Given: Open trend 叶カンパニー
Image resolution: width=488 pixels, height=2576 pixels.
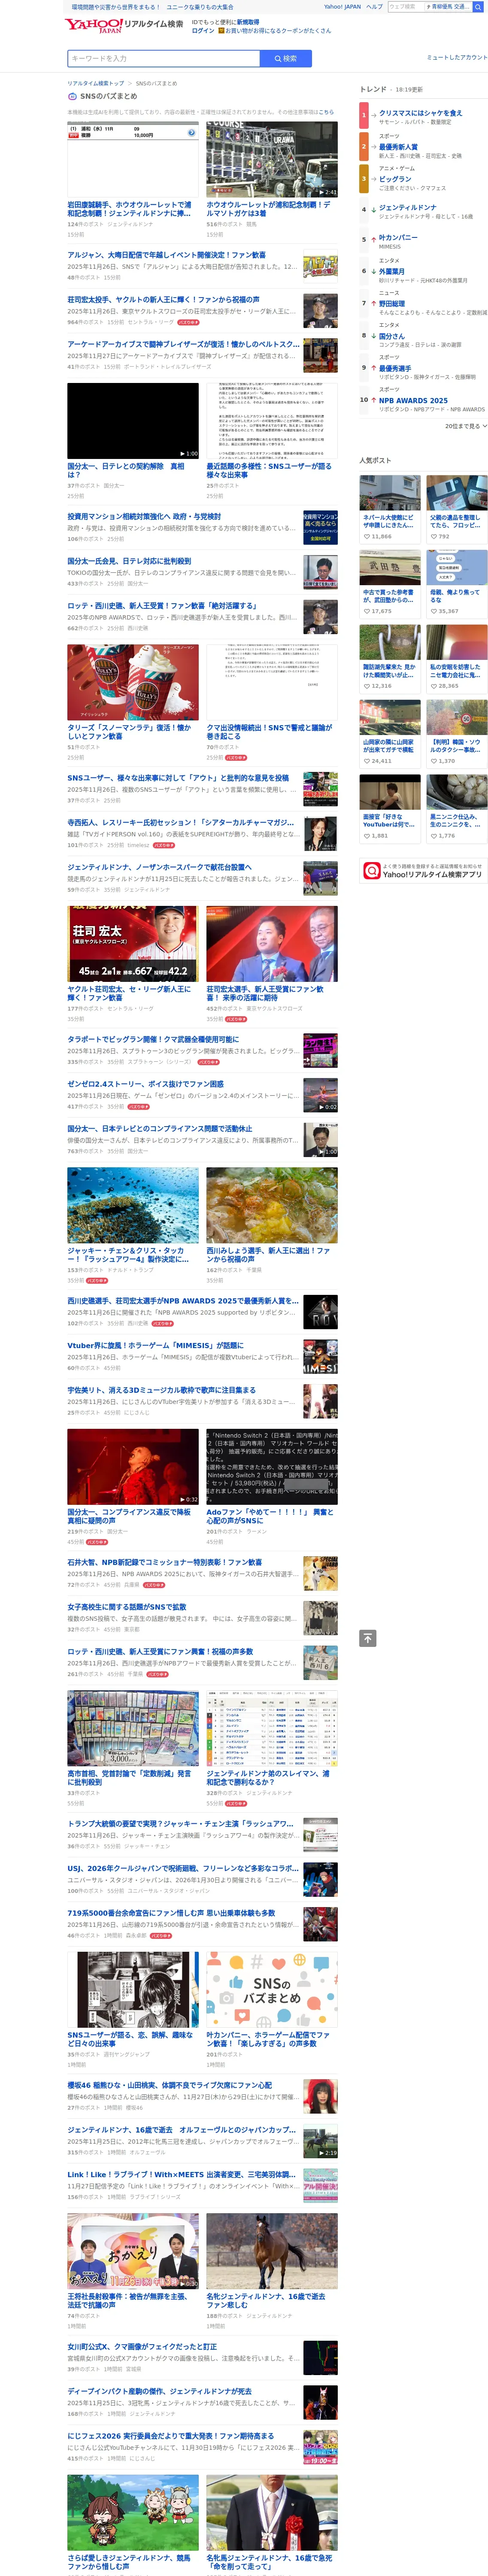Looking at the screenshot, I should [x=398, y=238].
